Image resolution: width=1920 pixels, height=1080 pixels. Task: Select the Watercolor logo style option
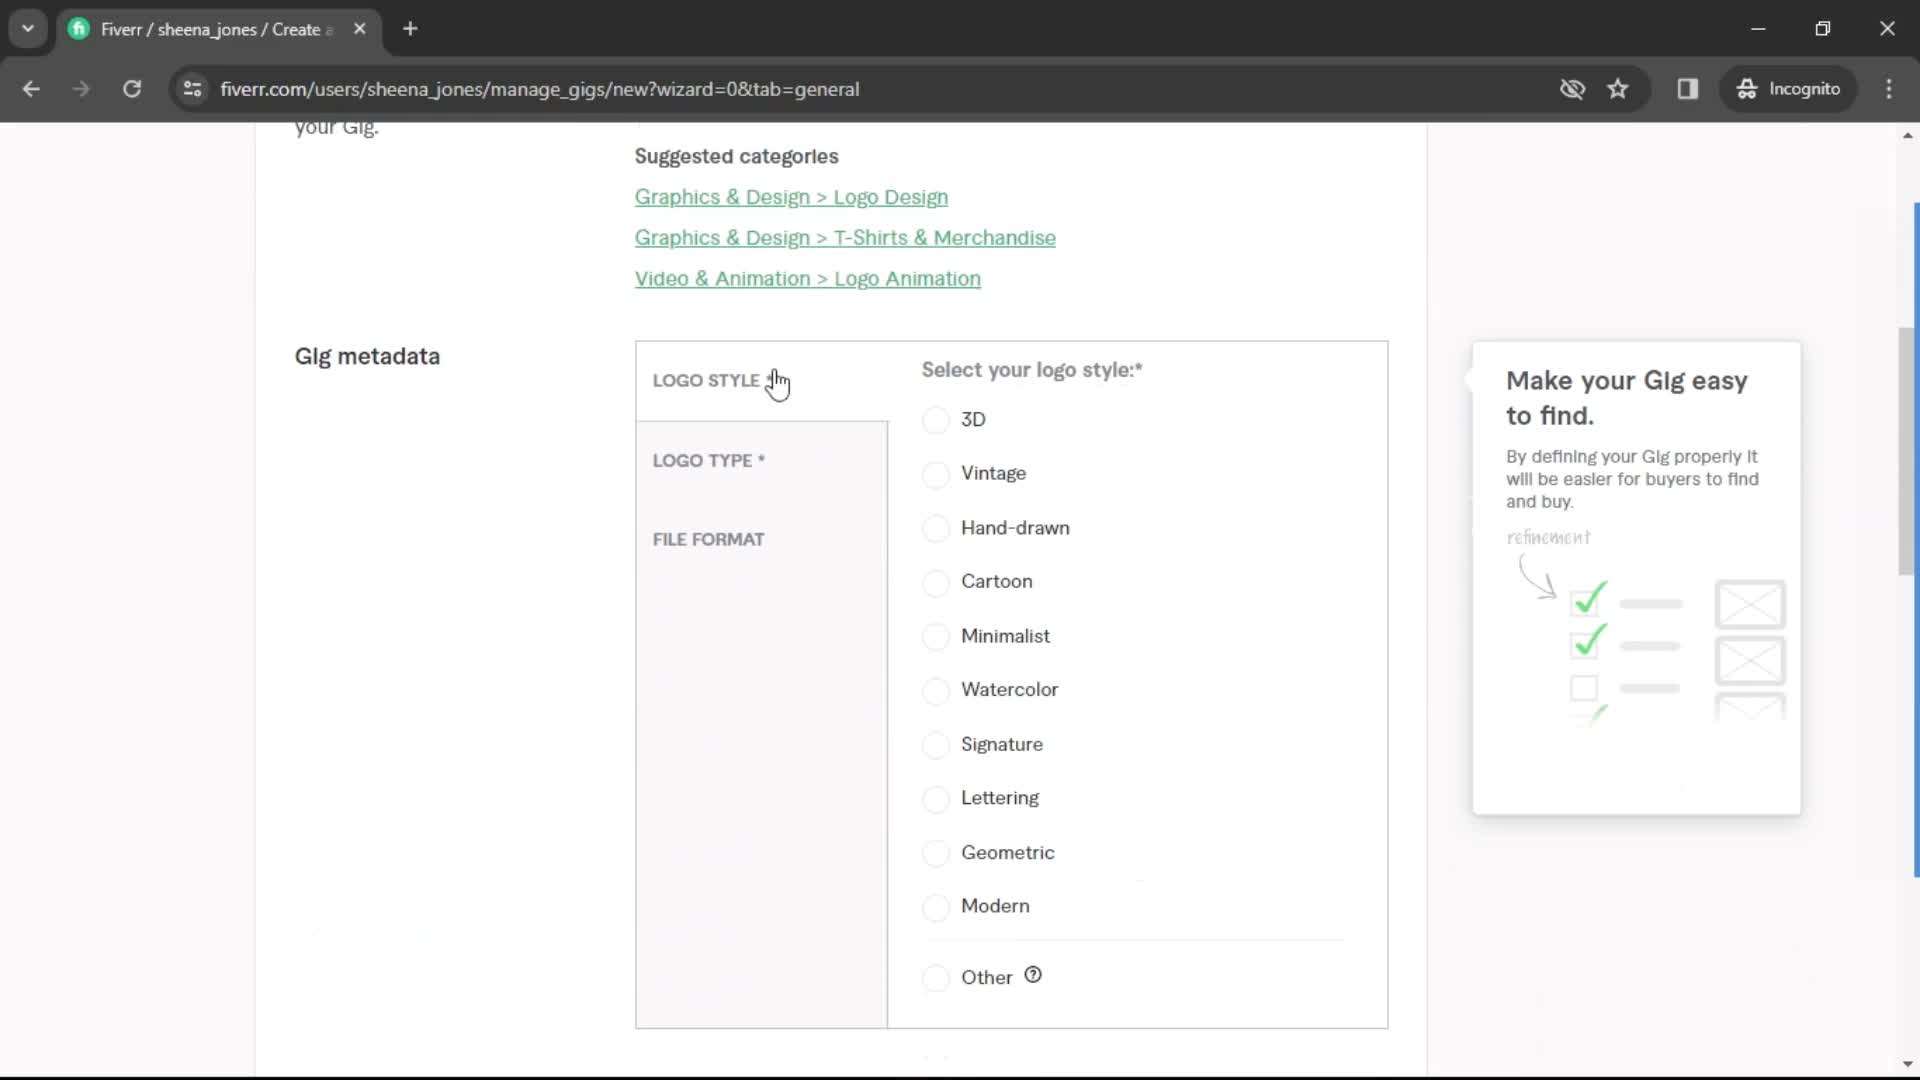coord(935,690)
